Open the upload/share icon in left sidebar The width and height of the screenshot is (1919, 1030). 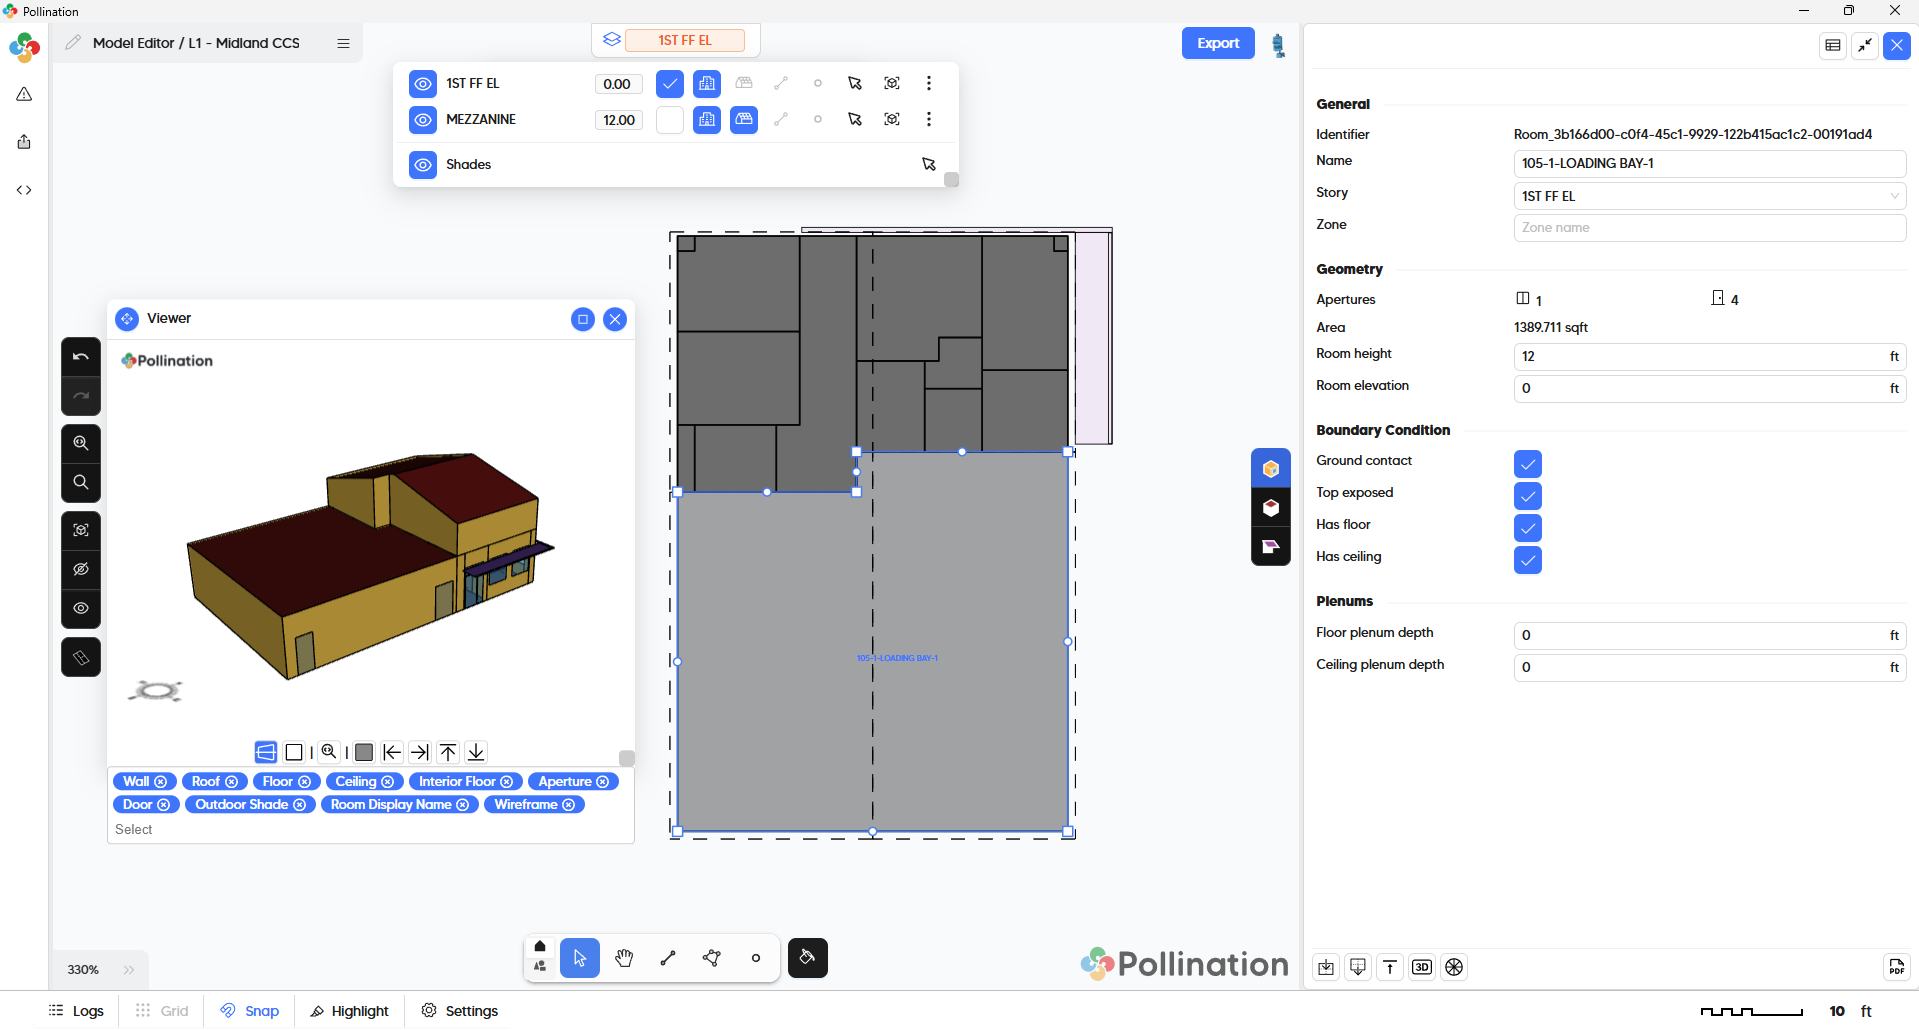click(x=24, y=142)
